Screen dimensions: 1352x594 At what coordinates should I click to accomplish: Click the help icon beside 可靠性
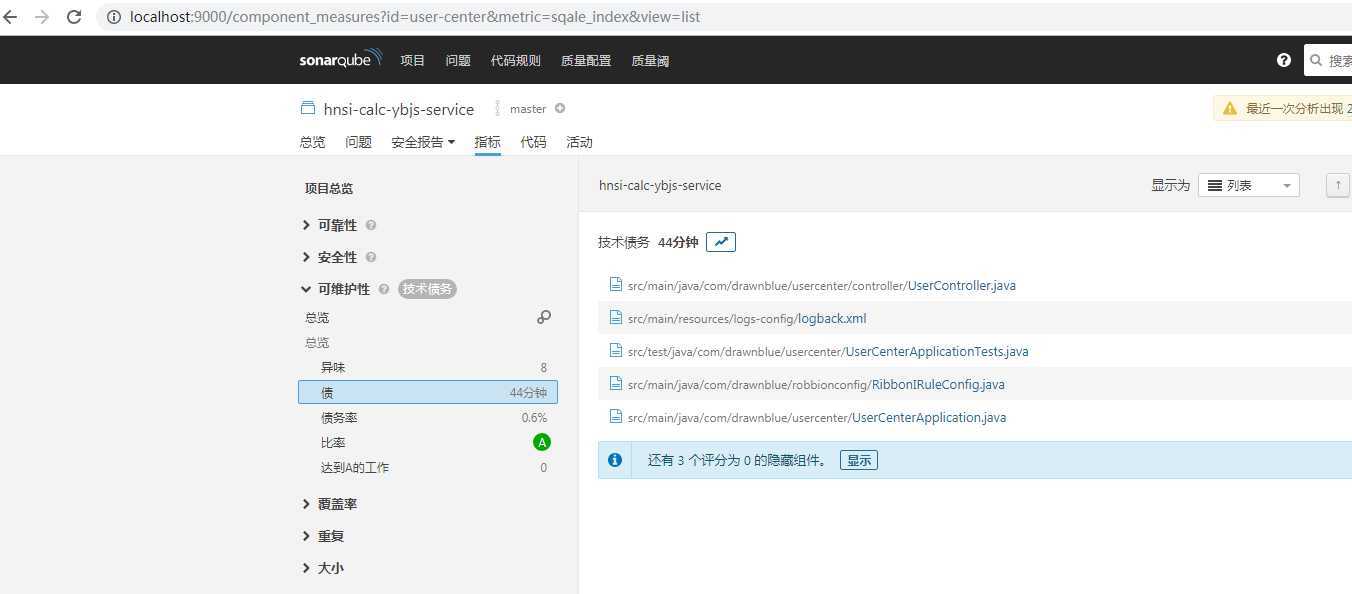point(371,226)
